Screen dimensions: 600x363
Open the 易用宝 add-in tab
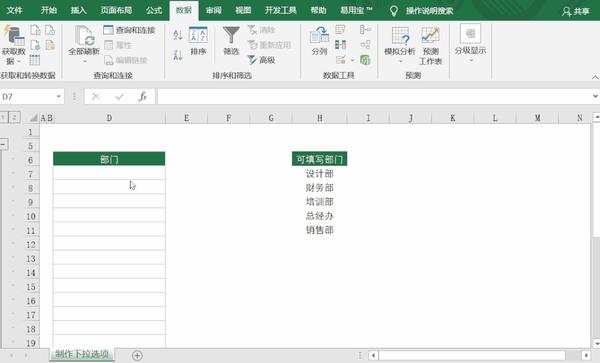point(356,10)
